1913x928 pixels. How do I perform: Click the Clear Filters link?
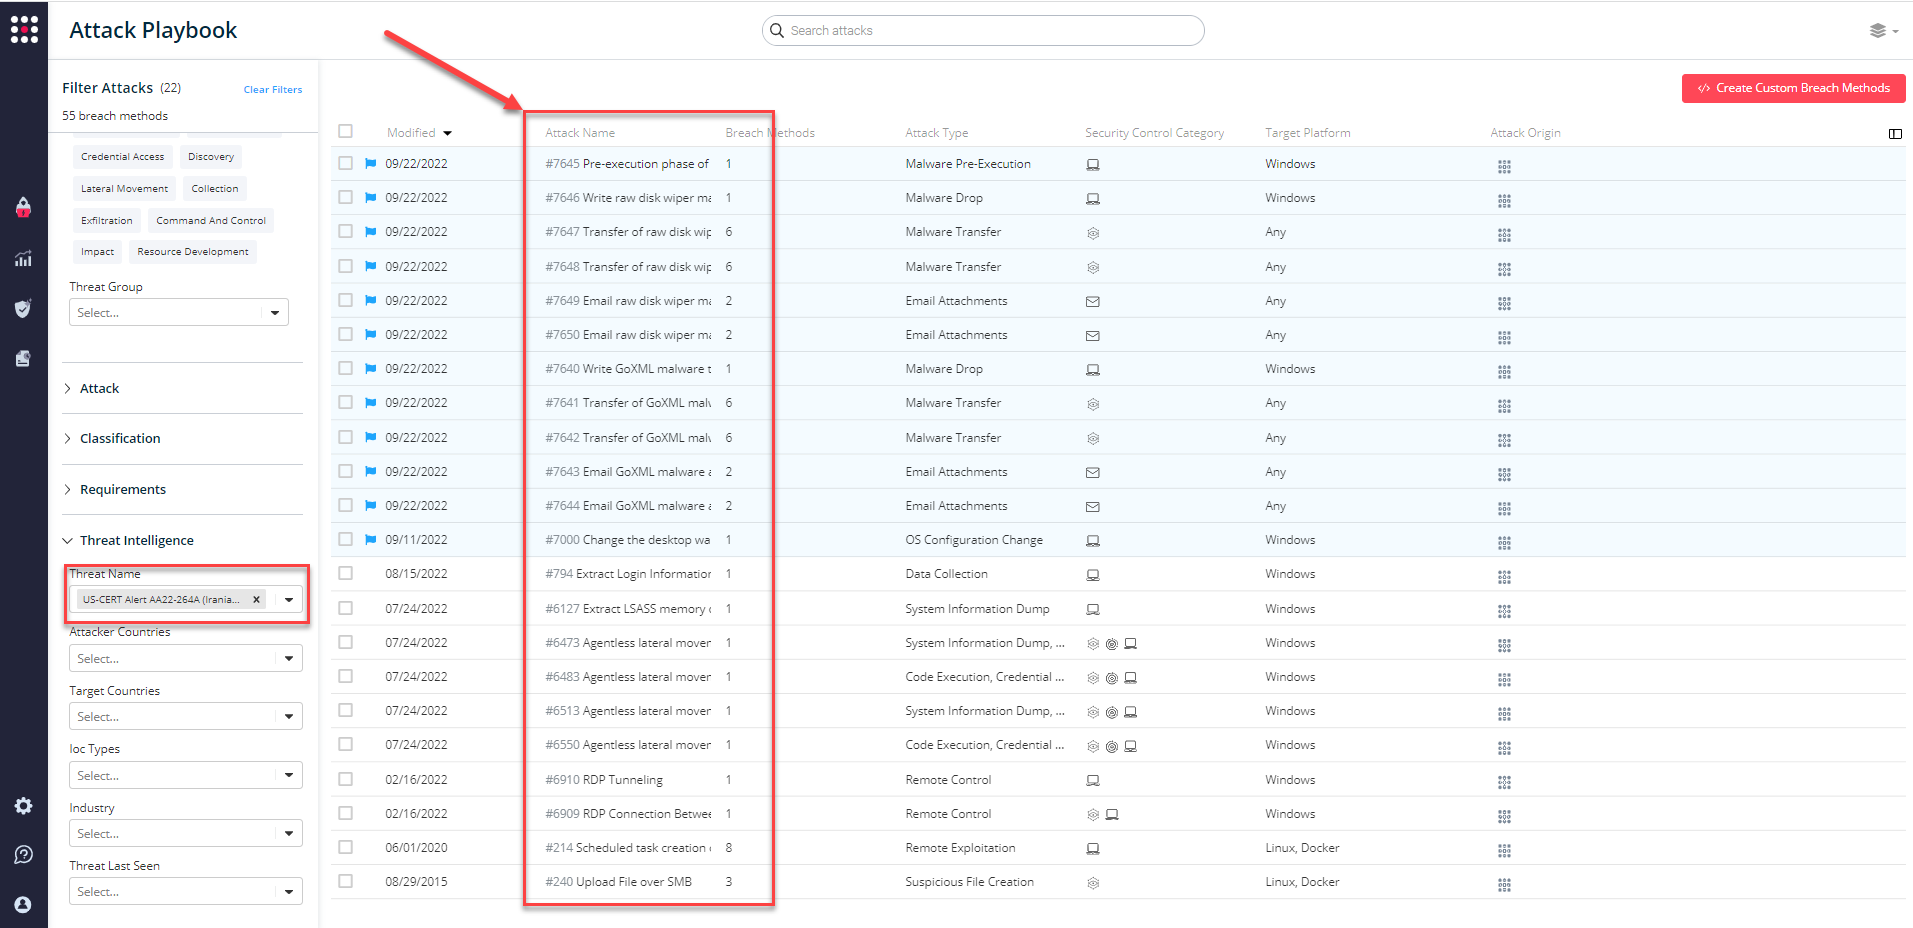point(272,89)
